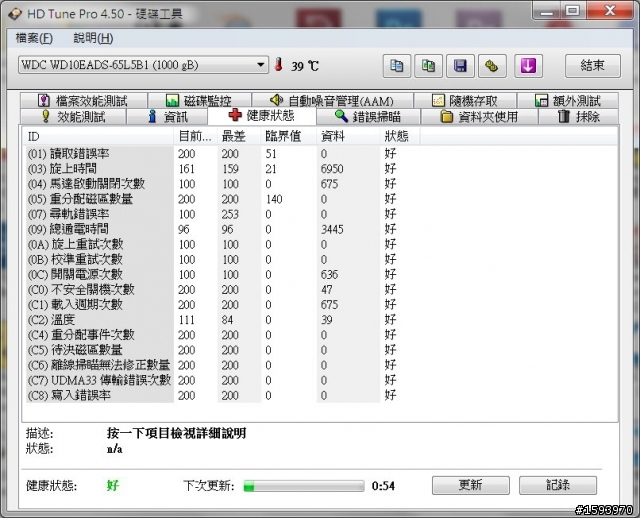Viewport: 640px width, 518px height.
Task: Click the 0:54 countdown timer
Action: [x=383, y=486]
